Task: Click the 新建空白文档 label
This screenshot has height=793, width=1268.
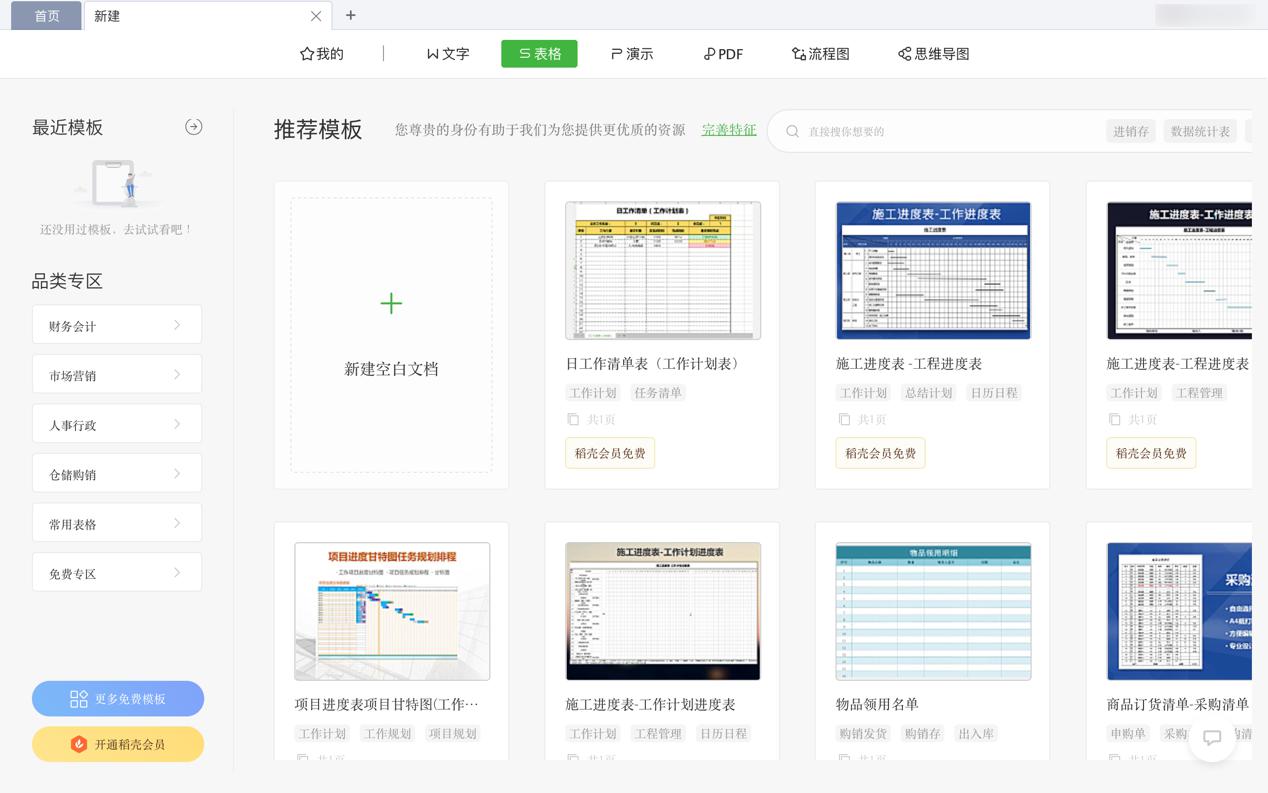Action: pos(391,369)
